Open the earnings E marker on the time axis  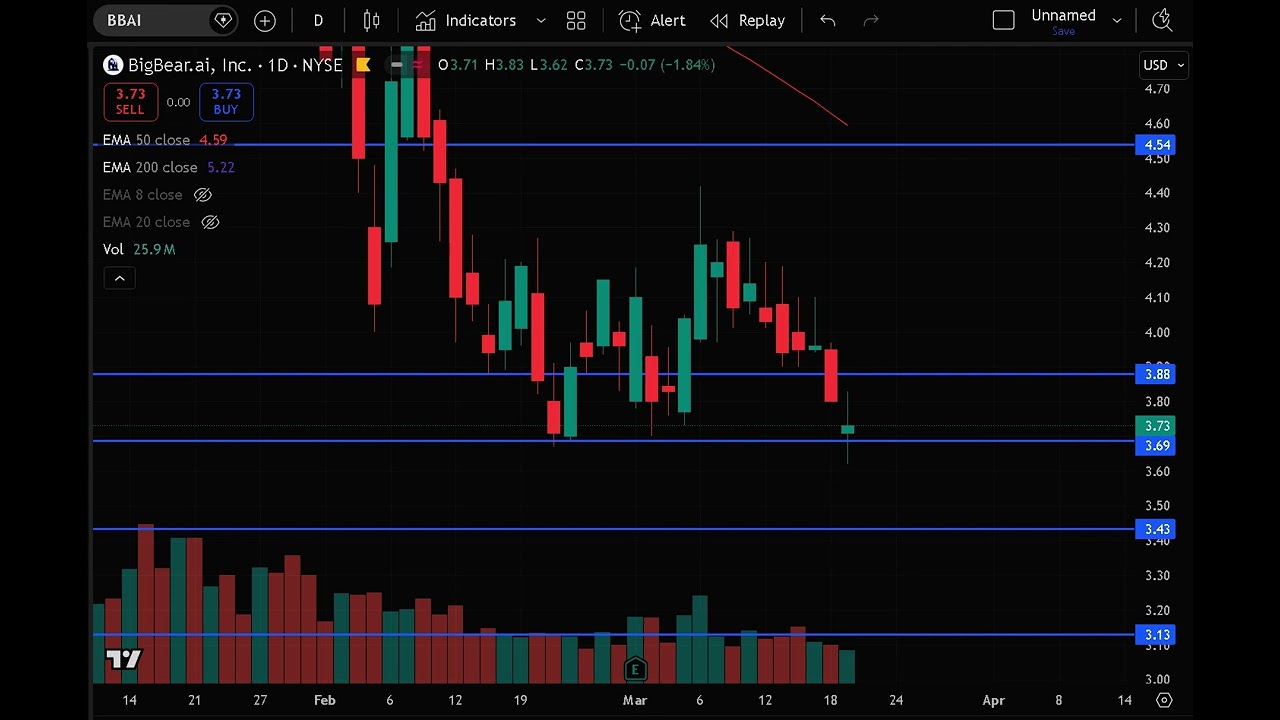pyautogui.click(x=635, y=669)
